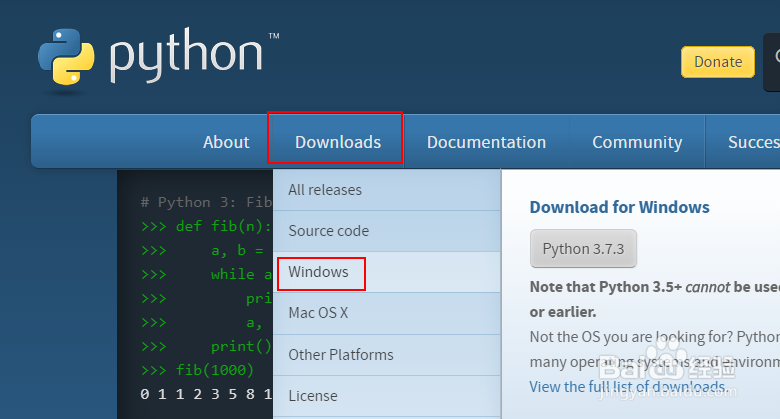Click the fib(1000) line in code sample
This screenshot has width=780, height=419.
pyautogui.click(x=198, y=370)
